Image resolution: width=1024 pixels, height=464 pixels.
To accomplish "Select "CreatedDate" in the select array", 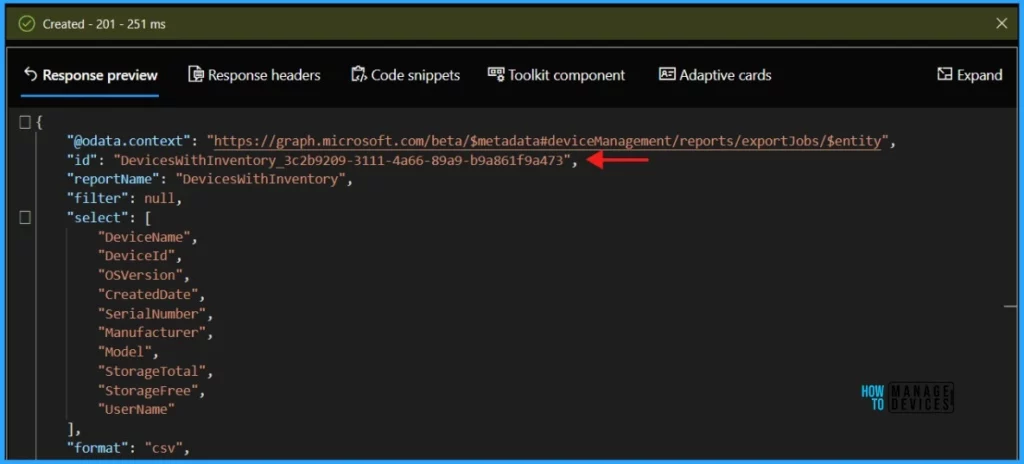I will point(148,294).
